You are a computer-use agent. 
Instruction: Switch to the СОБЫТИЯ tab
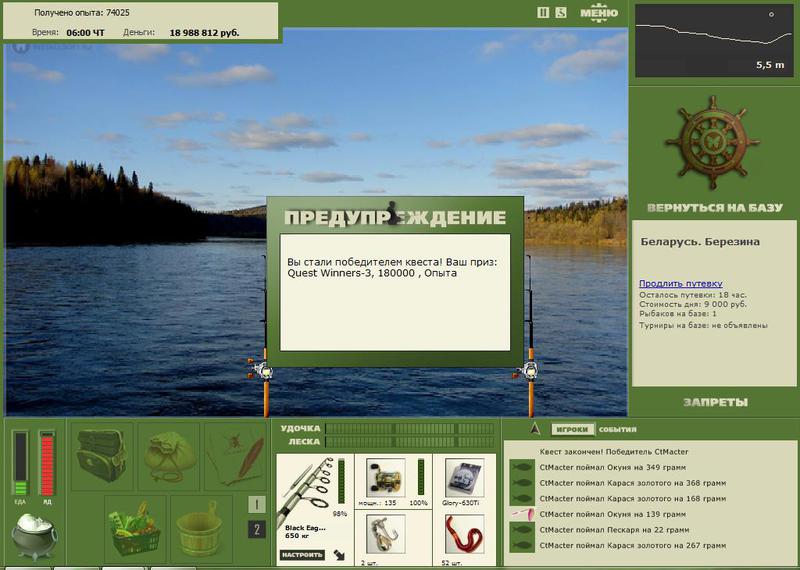click(617, 430)
